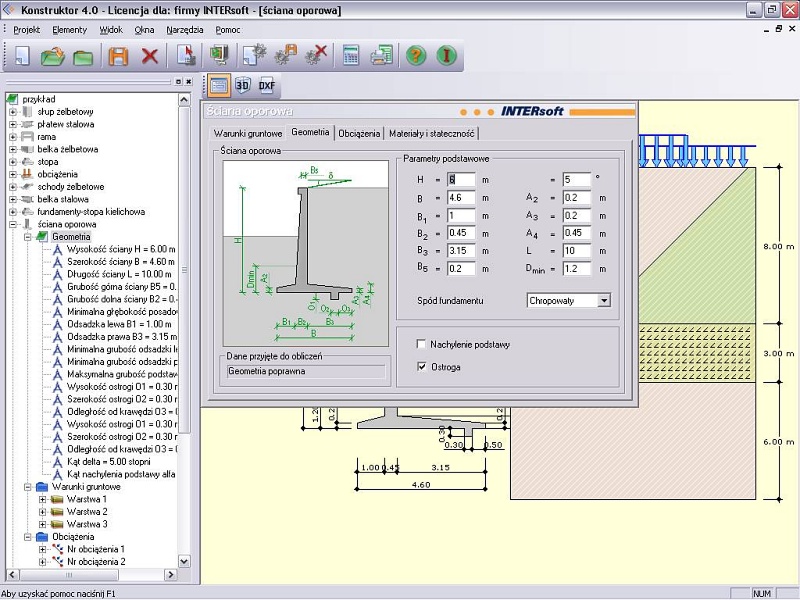
Task: Expand the Nr obciążenia 1 node
Action: tap(43, 549)
